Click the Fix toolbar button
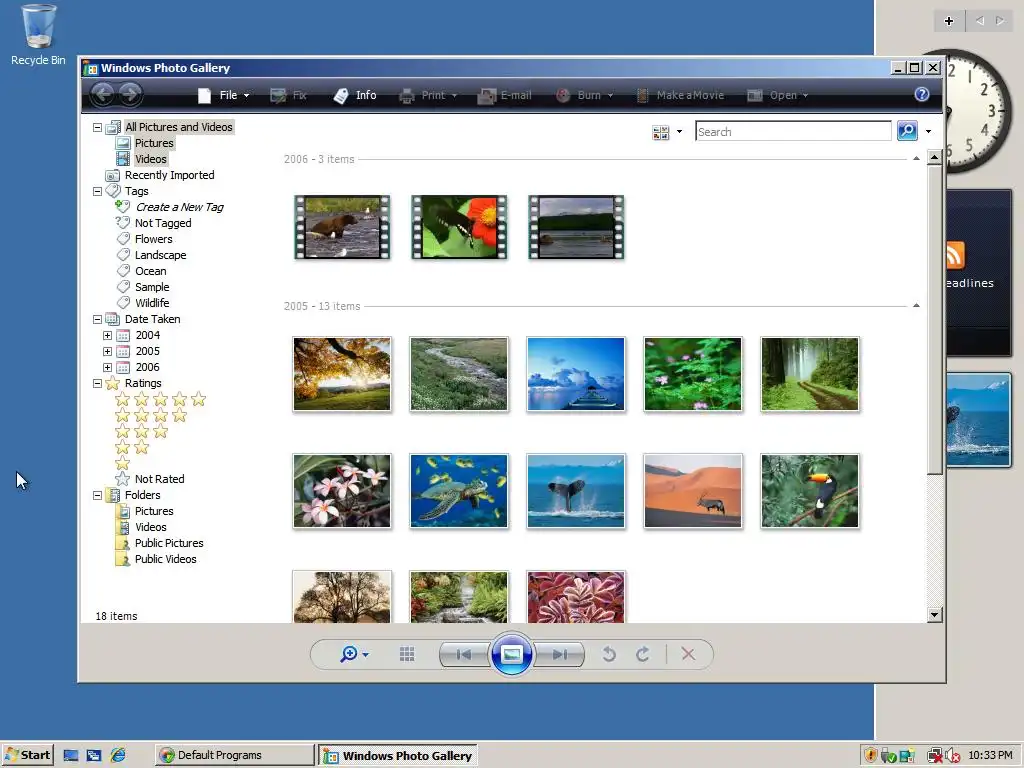The width and height of the screenshot is (1024, 768). pyautogui.click(x=288, y=95)
